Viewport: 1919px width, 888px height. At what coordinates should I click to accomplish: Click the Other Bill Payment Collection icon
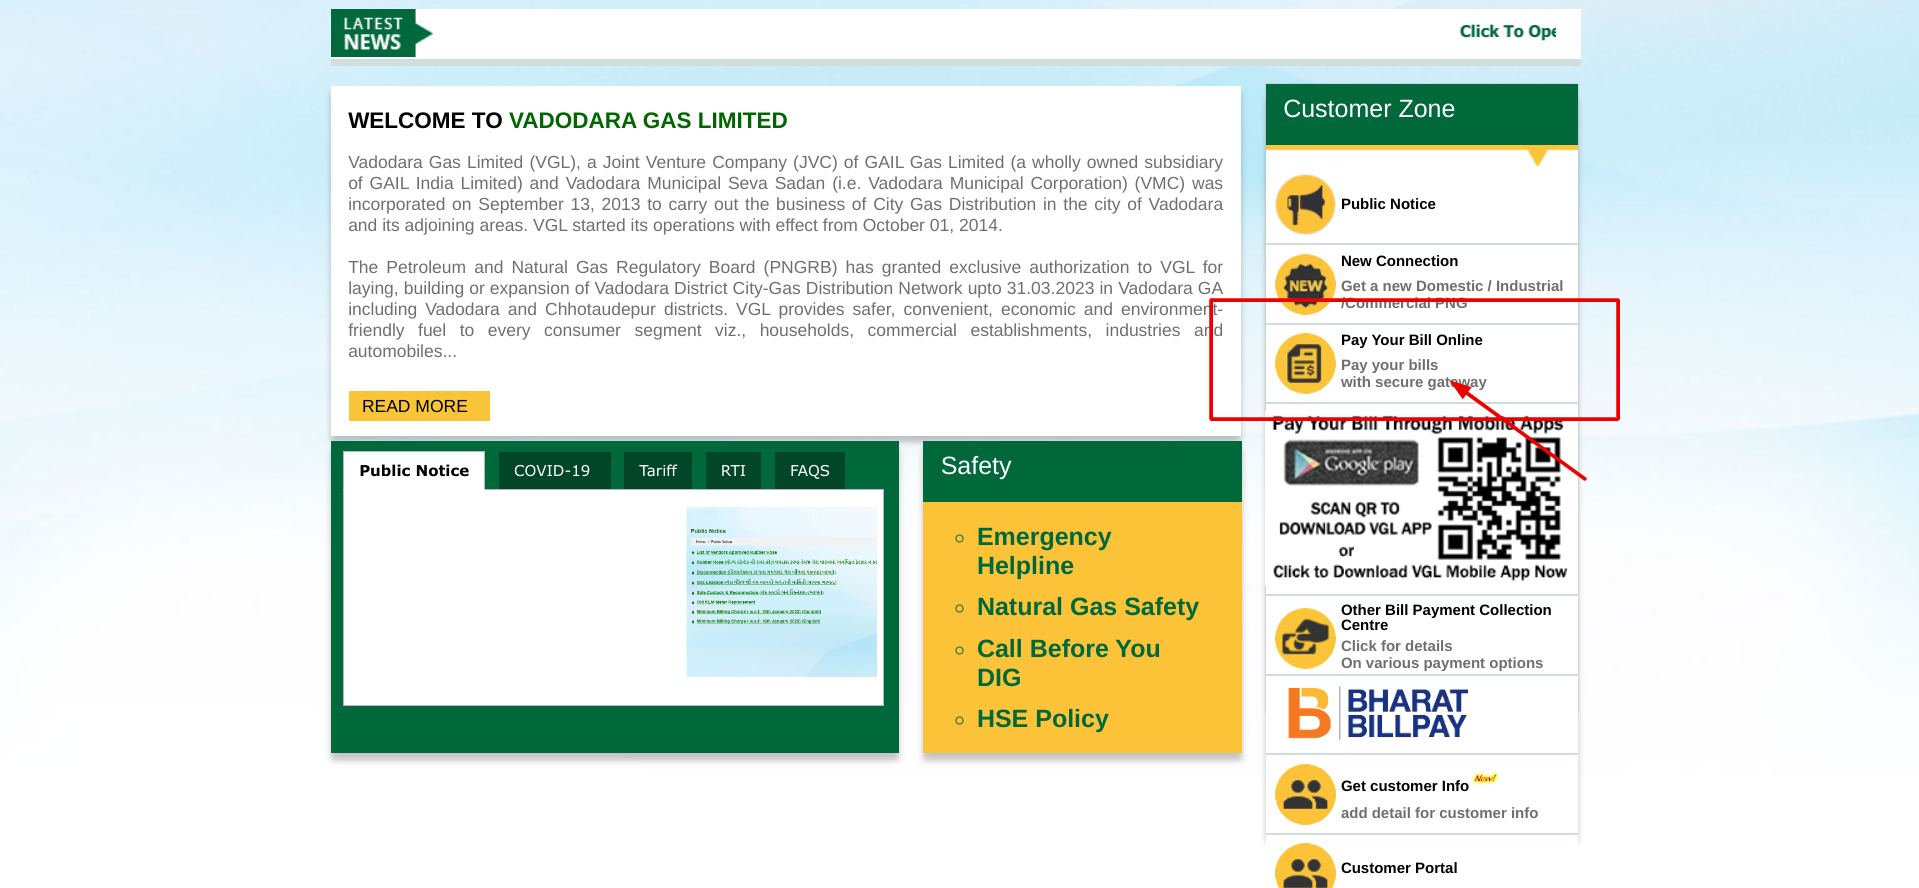[x=1305, y=638]
